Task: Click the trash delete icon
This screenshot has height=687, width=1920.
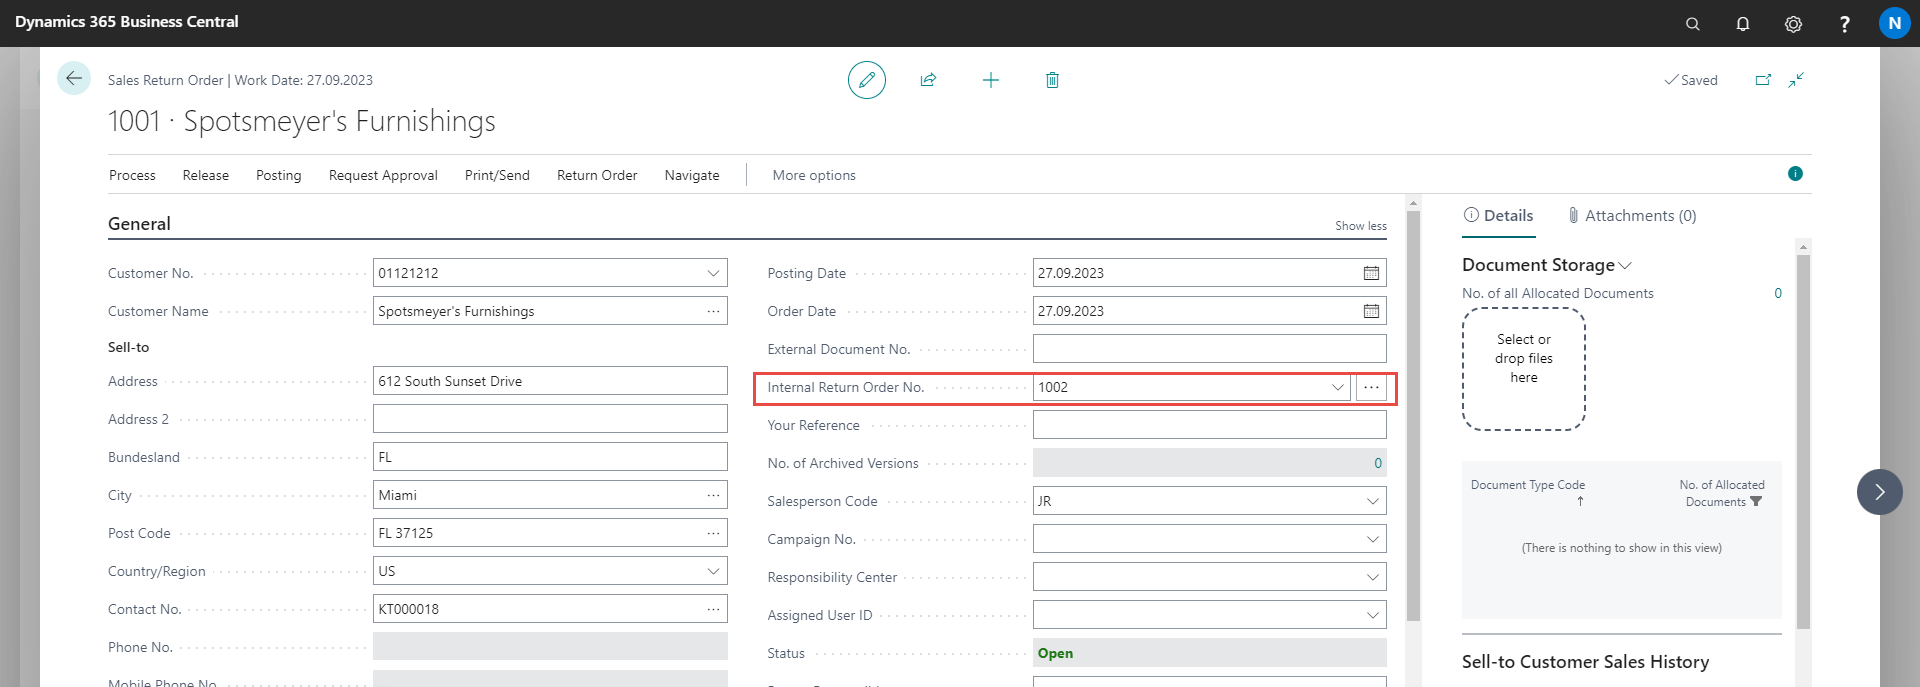Action: (x=1052, y=80)
